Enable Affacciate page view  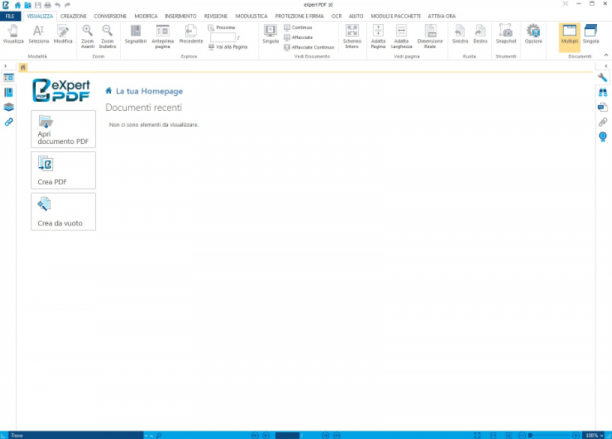click(x=298, y=37)
